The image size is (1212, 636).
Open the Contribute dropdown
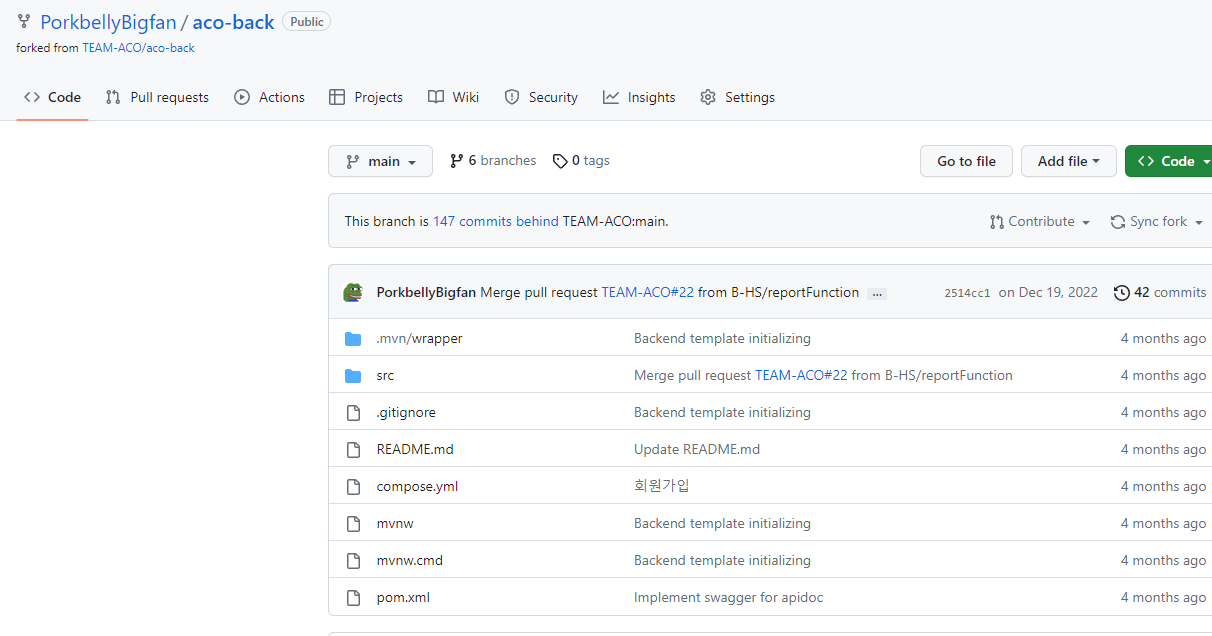[1040, 222]
